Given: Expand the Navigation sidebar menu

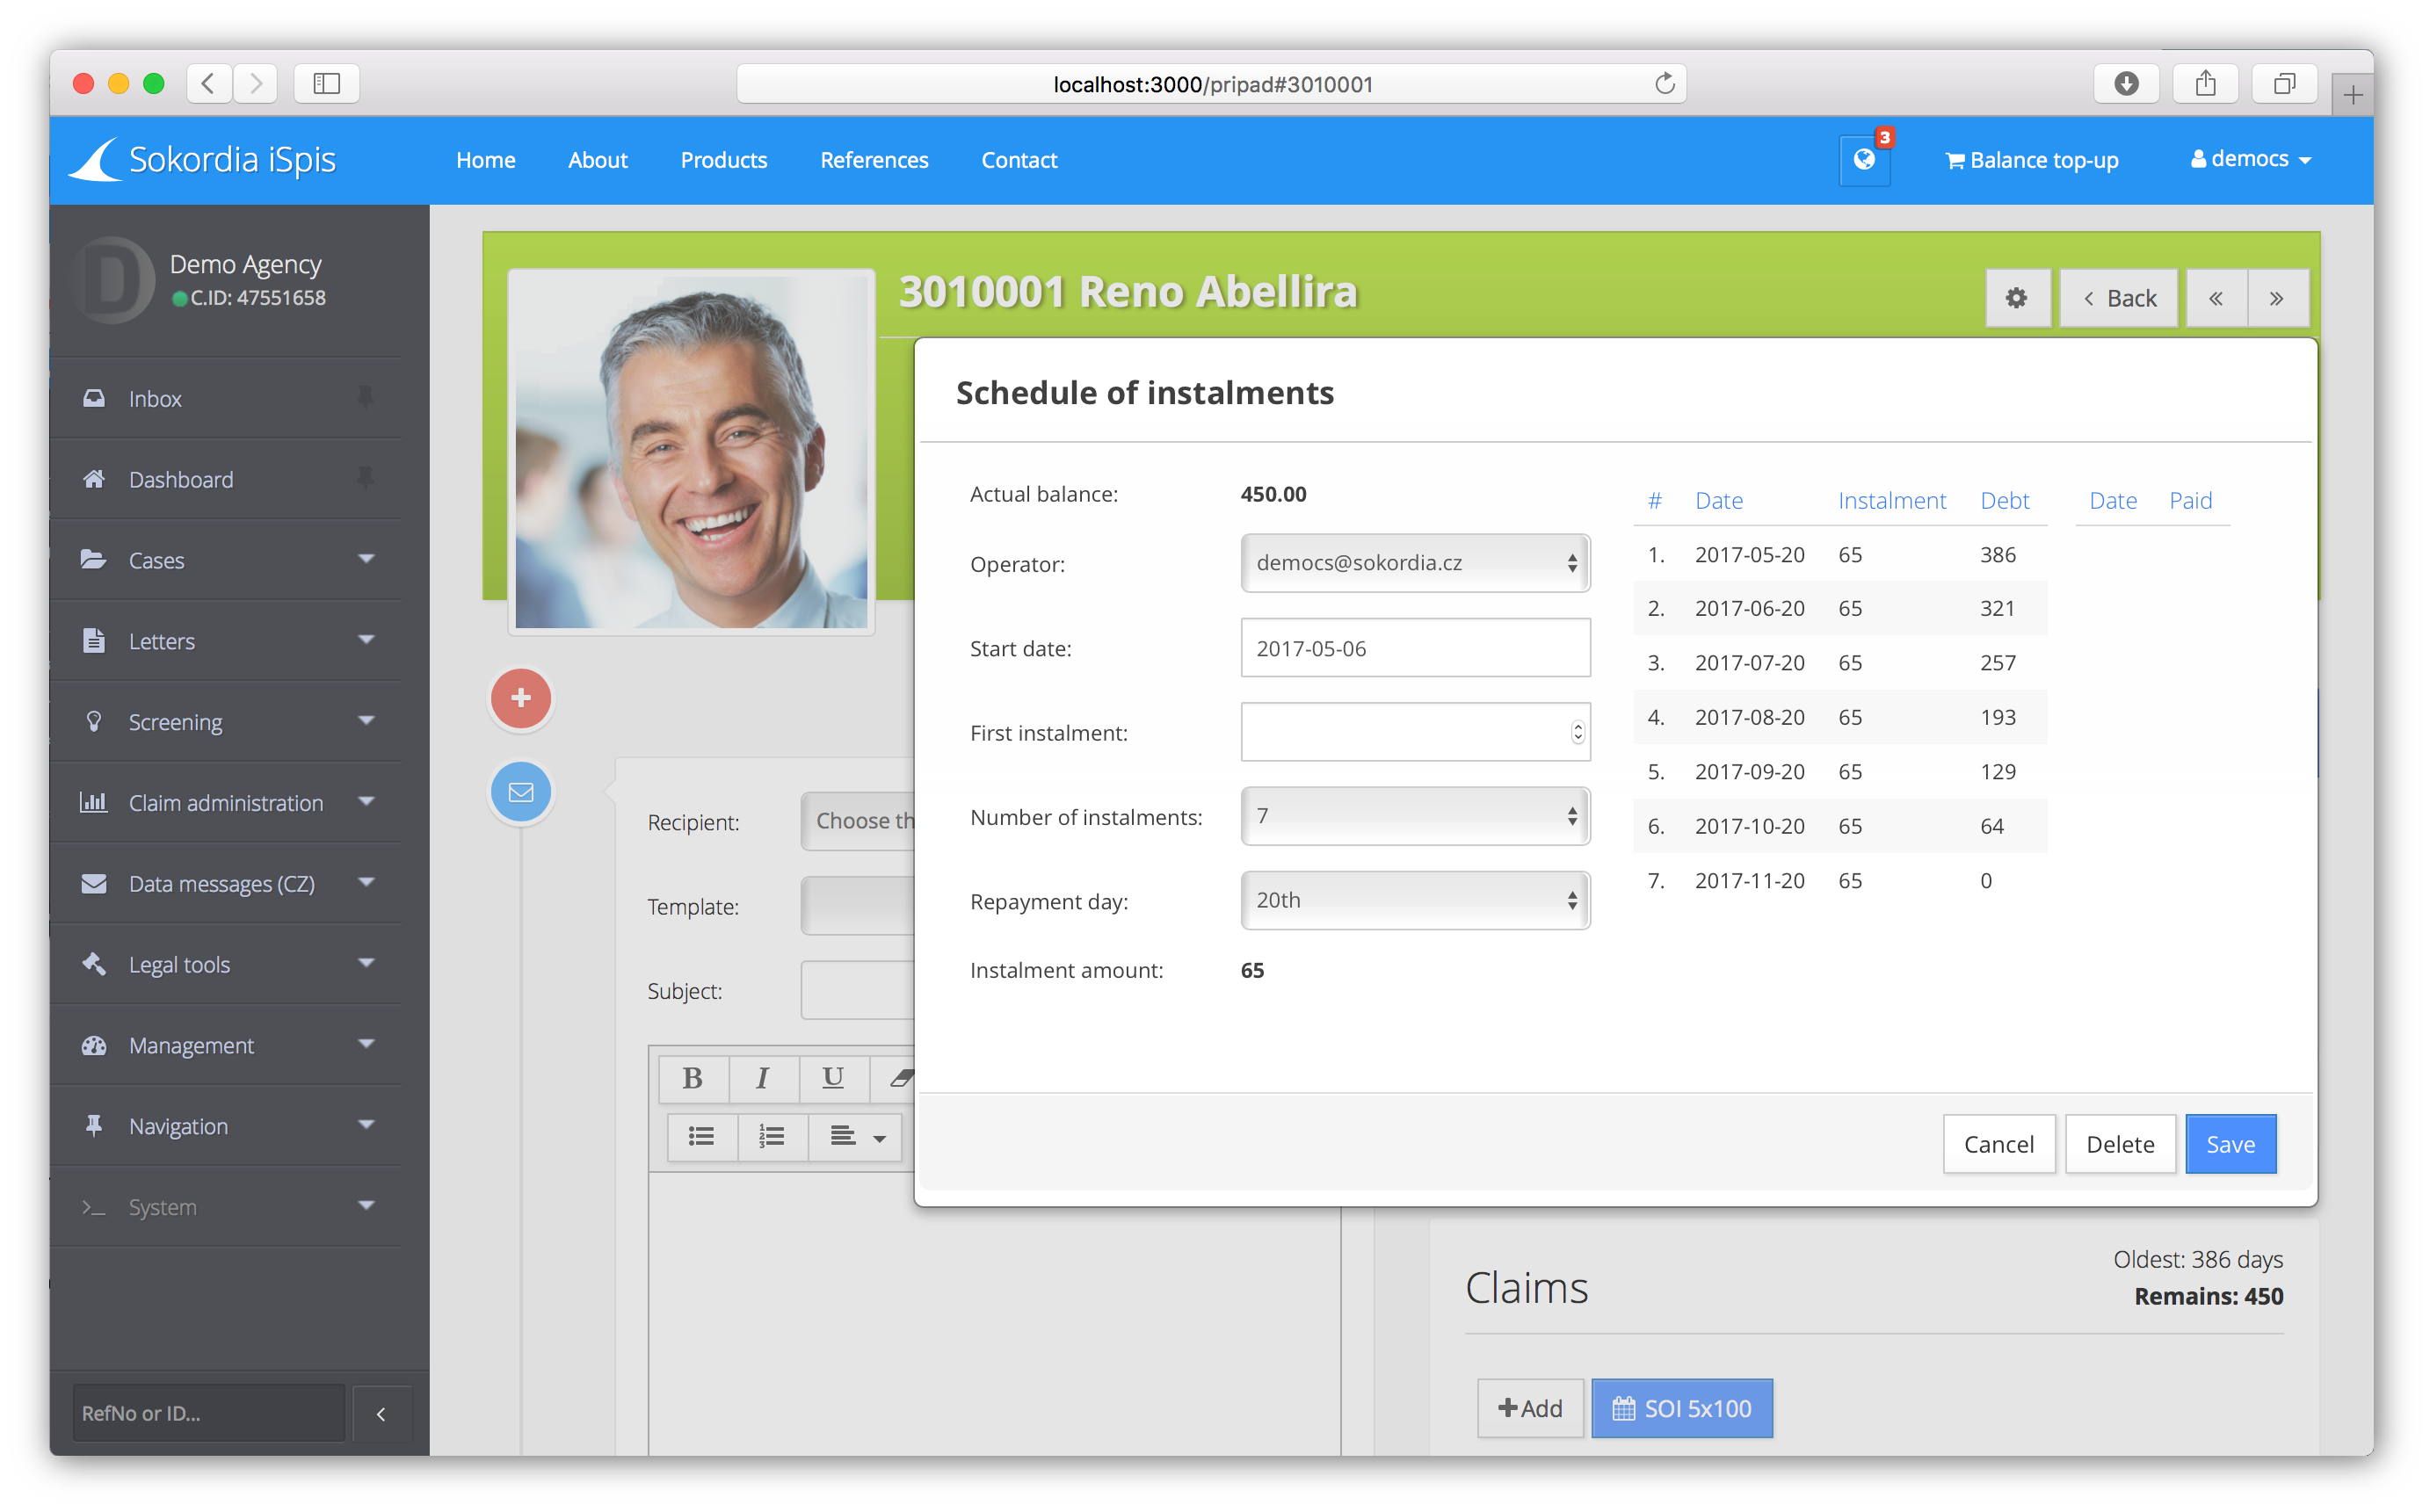Looking at the screenshot, I should point(226,1126).
